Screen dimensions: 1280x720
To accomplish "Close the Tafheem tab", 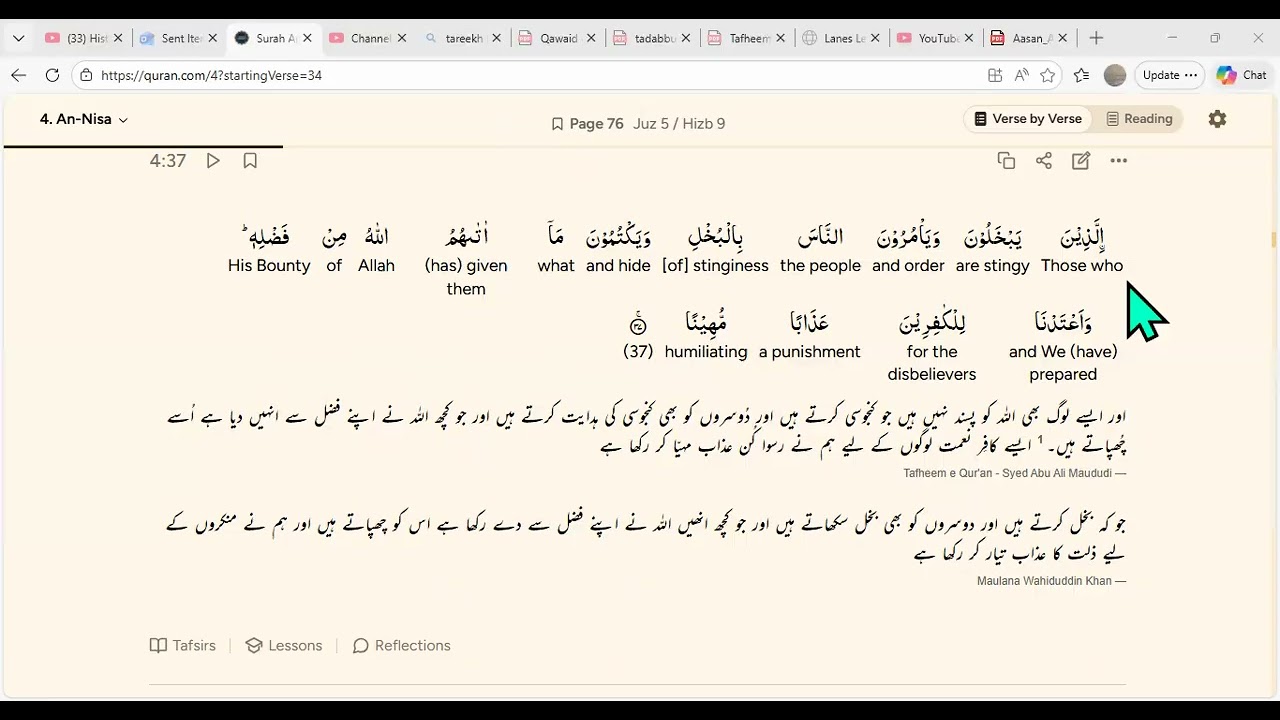I will (x=780, y=38).
